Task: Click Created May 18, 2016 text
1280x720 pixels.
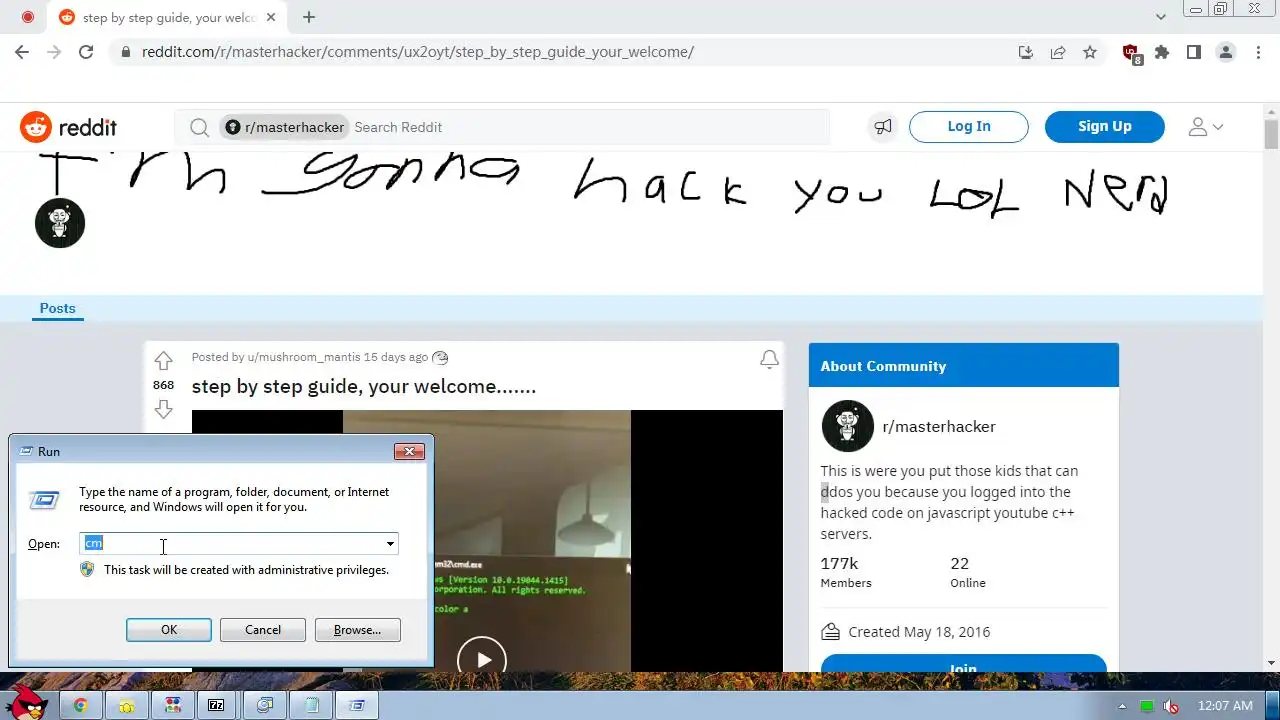Action: [919, 632]
